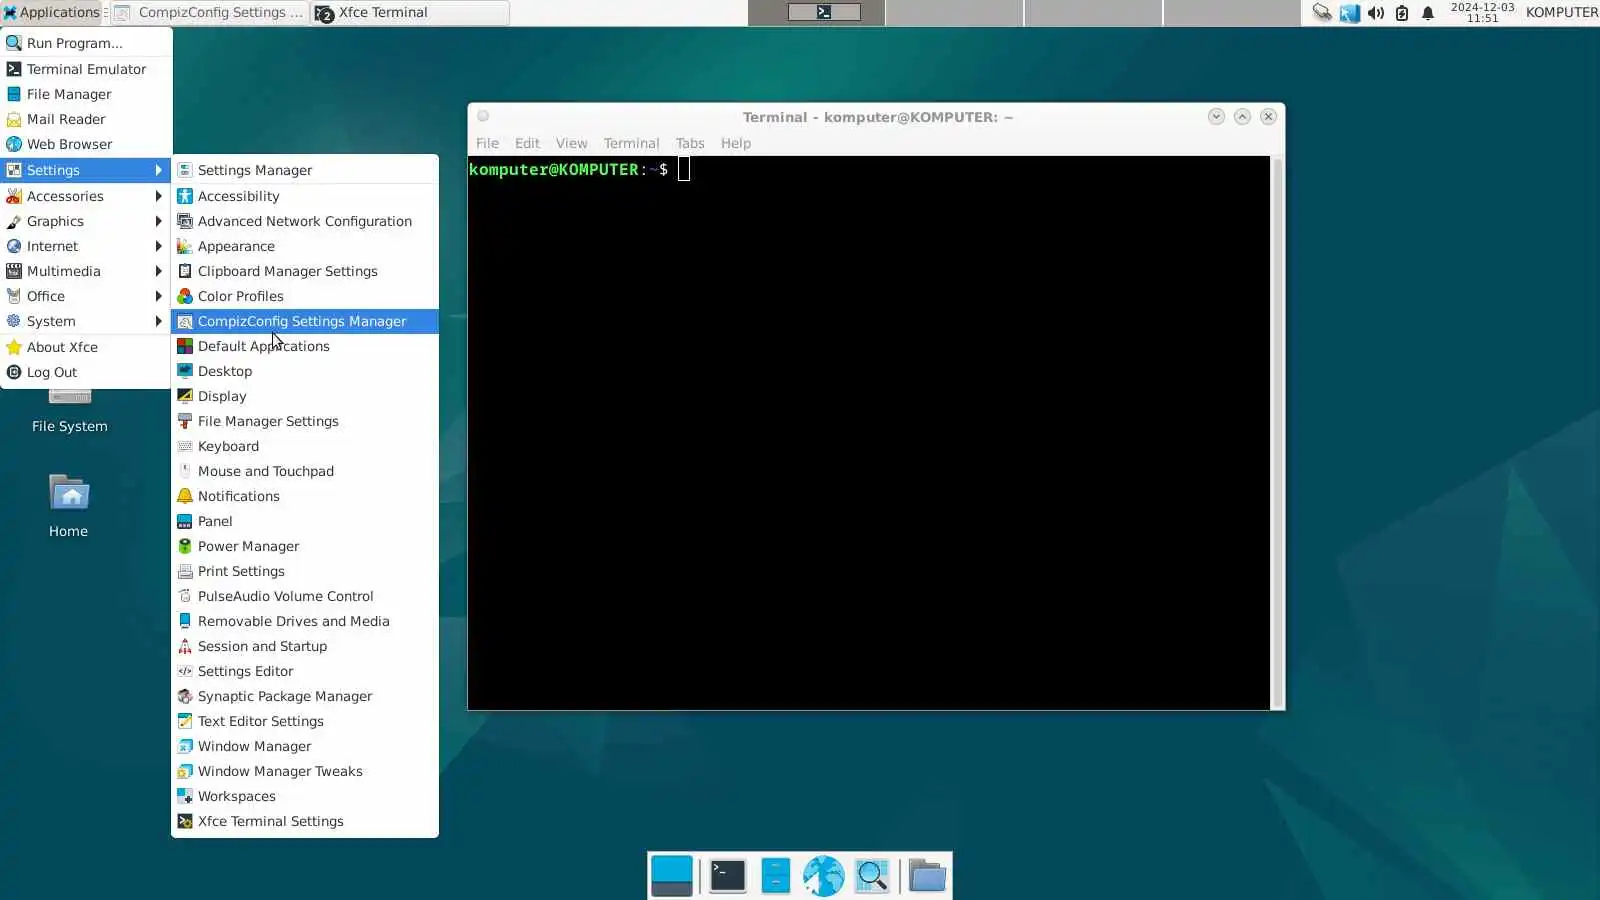The width and height of the screenshot is (1600, 900).
Task: Expand the Settings submenu arrow
Action: click(x=158, y=170)
